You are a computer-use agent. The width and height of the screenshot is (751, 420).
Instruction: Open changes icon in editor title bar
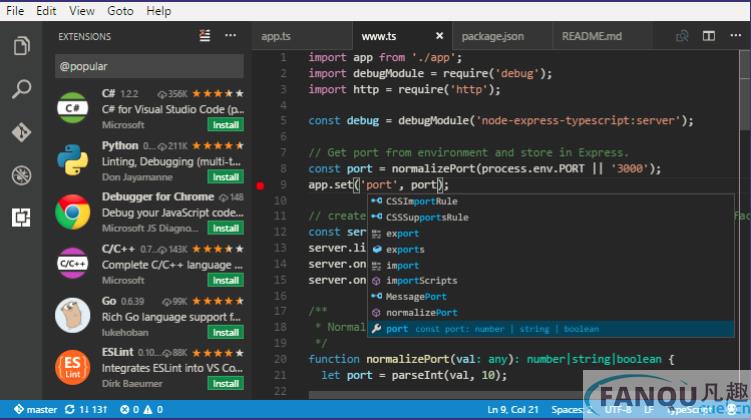[x=682, y=36]
